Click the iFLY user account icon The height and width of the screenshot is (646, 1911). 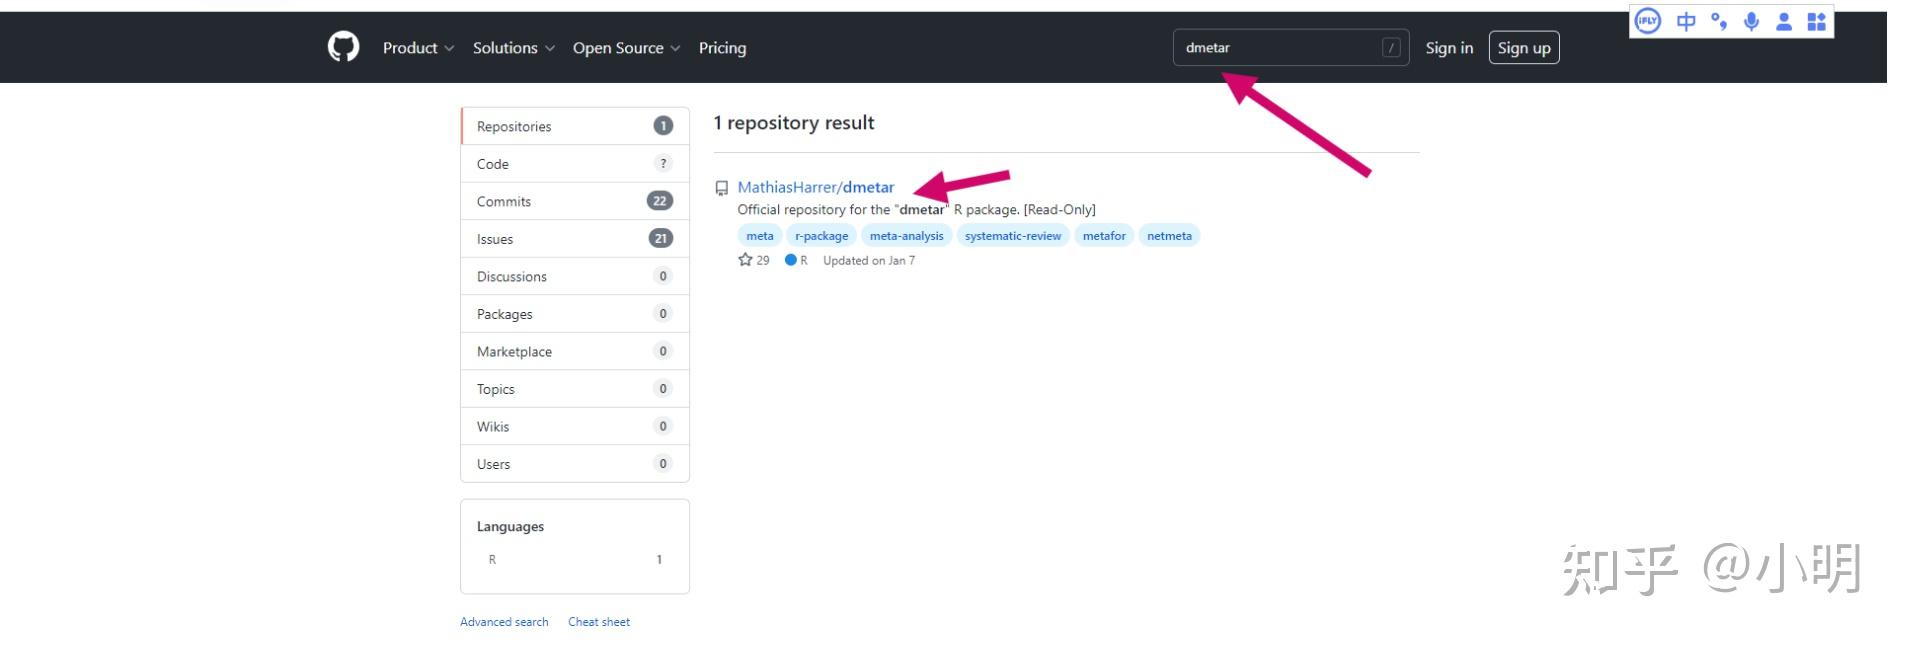(1784, 21)
